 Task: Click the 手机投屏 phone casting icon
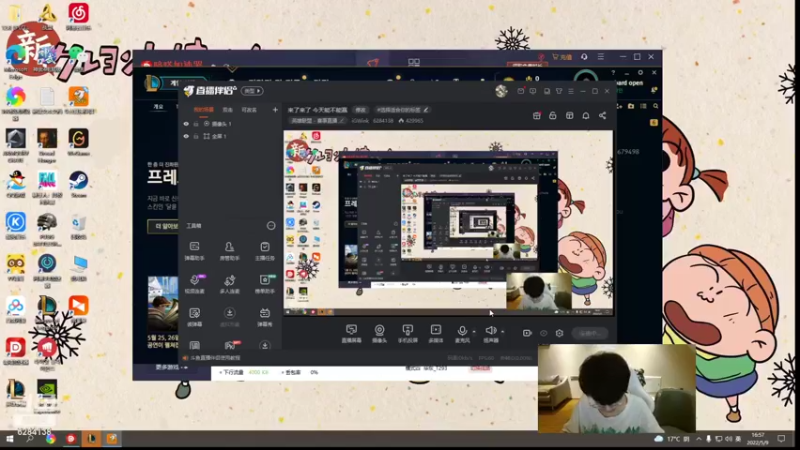coord(407,333)
